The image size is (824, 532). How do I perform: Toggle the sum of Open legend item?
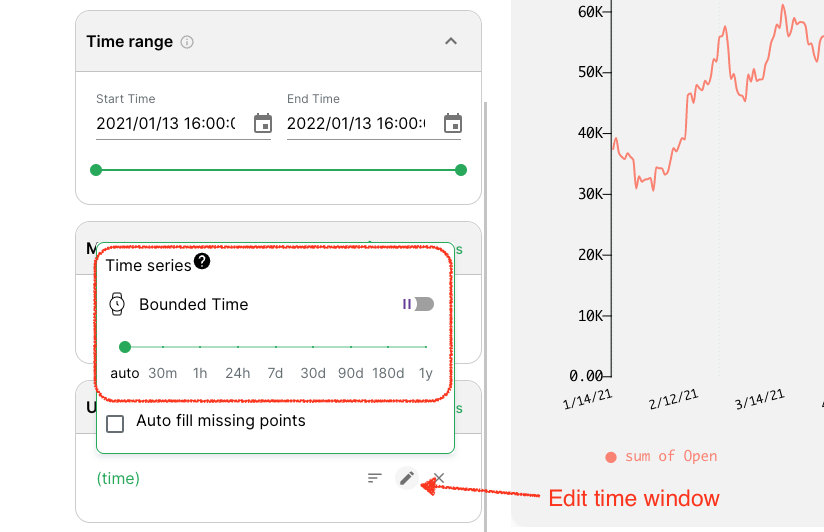[x=661, y=456]
